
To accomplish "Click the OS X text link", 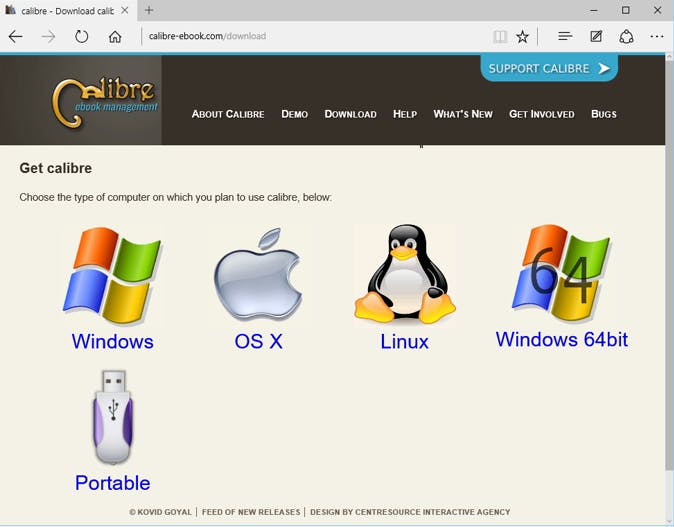I will coord(258,342).
